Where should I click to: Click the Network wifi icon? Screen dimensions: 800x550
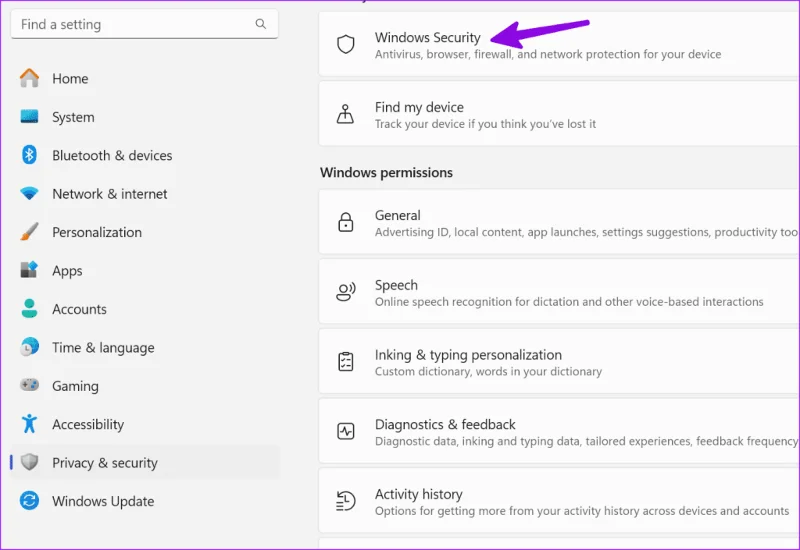(x=29, y=193)
